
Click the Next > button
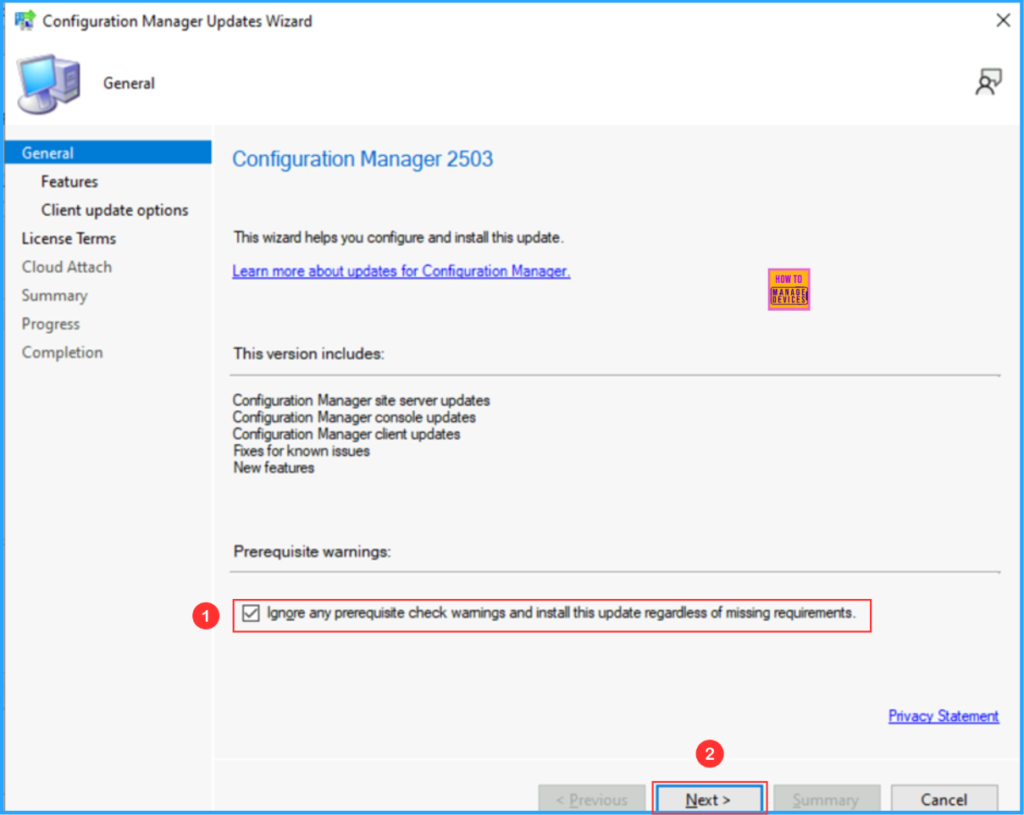[x=709, y=799]
